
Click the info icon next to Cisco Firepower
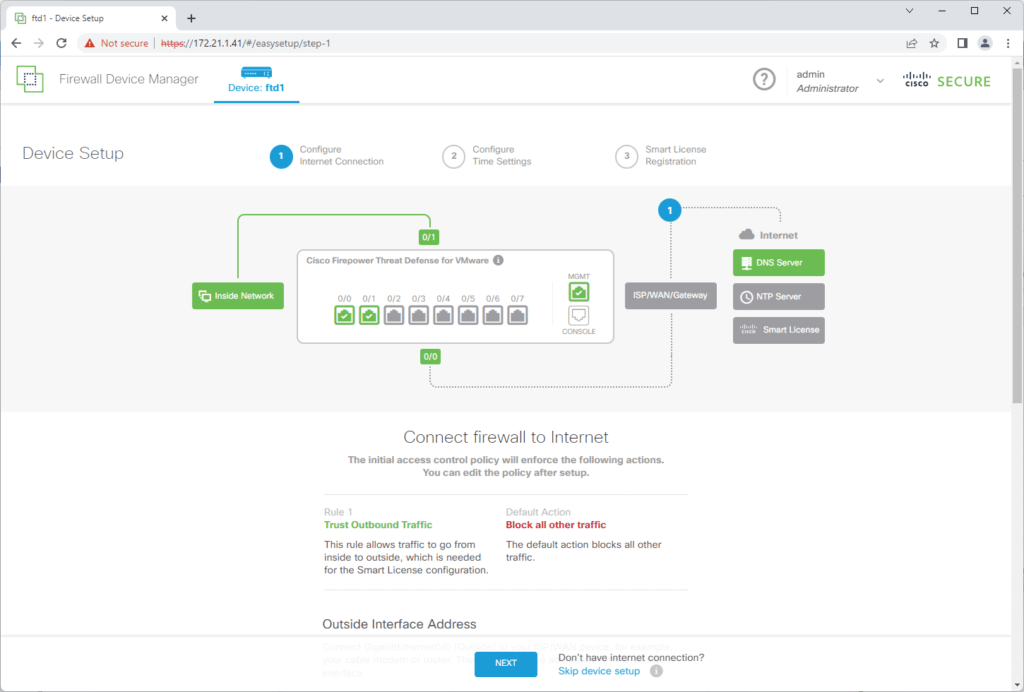[498, 260]
